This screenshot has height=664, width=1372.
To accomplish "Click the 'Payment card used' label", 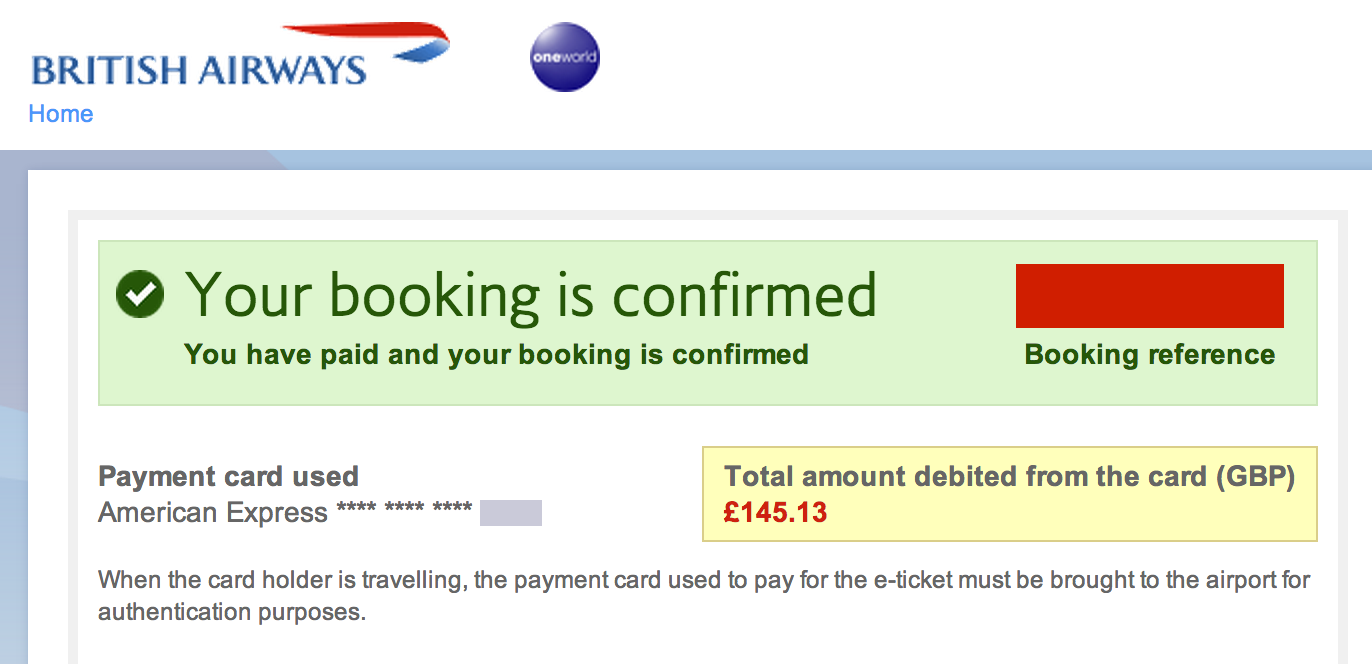I will (228, 476).
